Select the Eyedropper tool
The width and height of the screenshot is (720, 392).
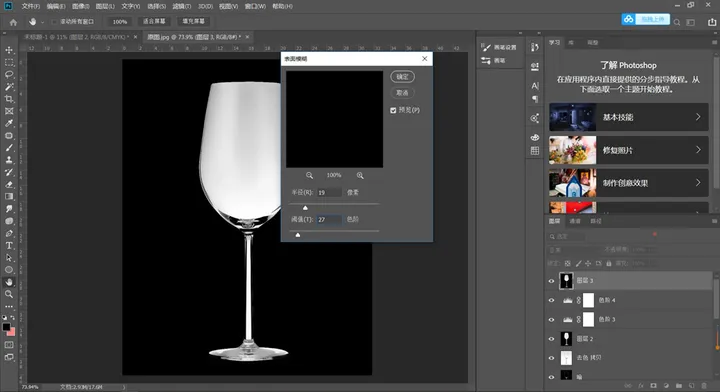pos(9,123)
